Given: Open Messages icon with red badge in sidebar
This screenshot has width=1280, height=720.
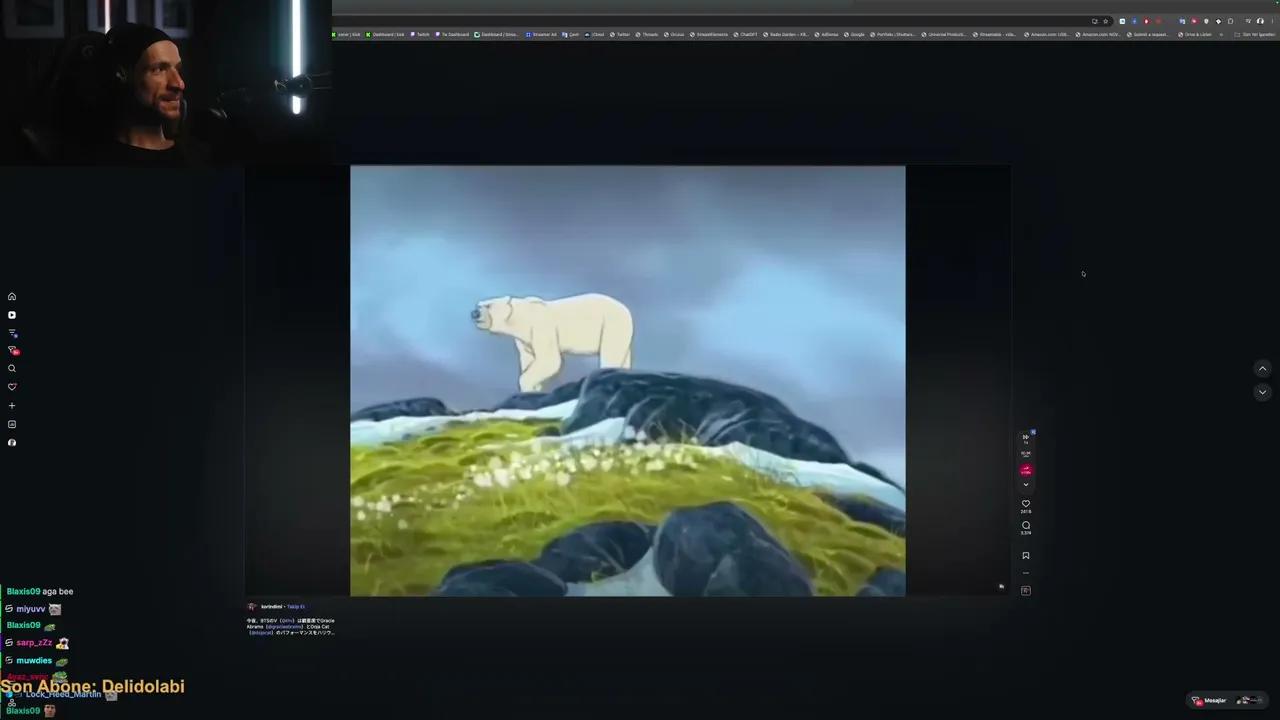Looking at the screenshot, I should tap(13, 350).
